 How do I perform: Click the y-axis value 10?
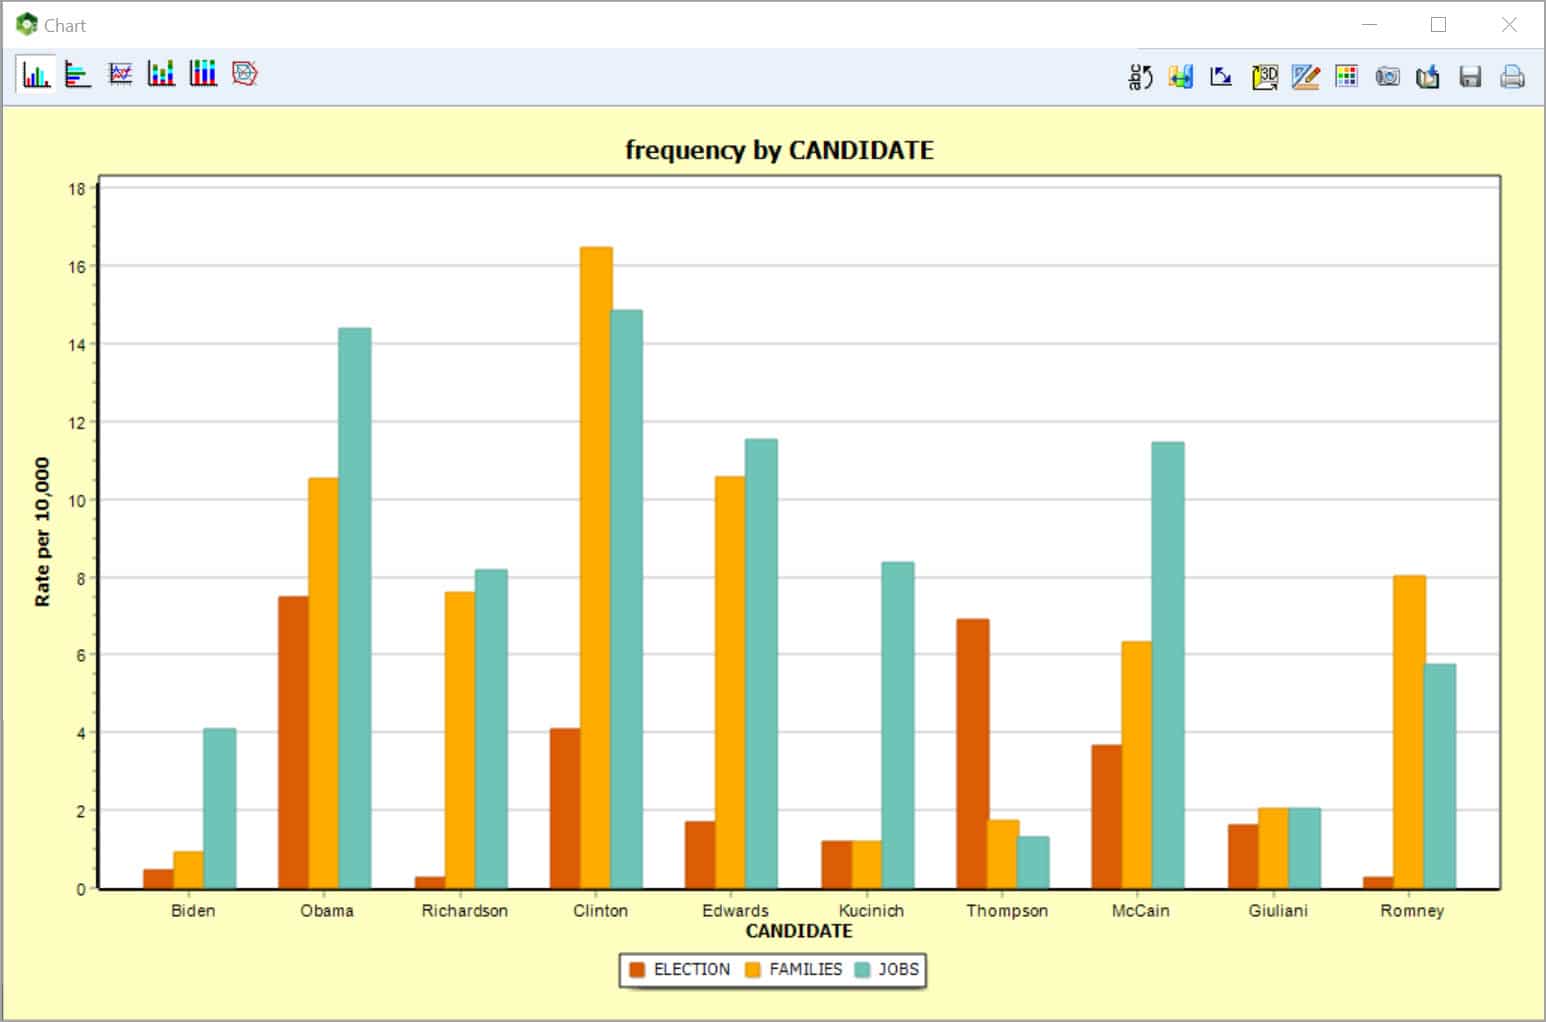[77, 500]
